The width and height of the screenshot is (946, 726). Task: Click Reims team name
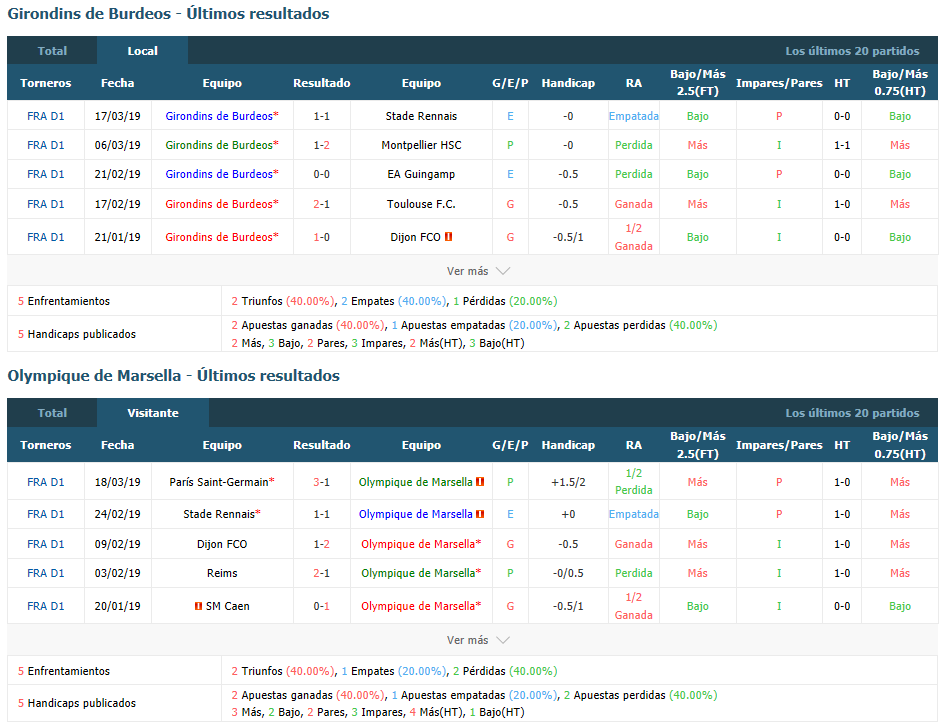coord(221,573)
